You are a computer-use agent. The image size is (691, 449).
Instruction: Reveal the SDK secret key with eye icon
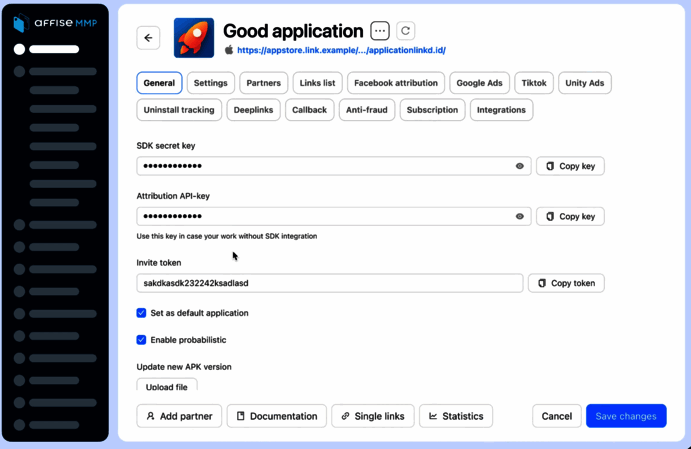pyautogui.click(x=520, y=166)
